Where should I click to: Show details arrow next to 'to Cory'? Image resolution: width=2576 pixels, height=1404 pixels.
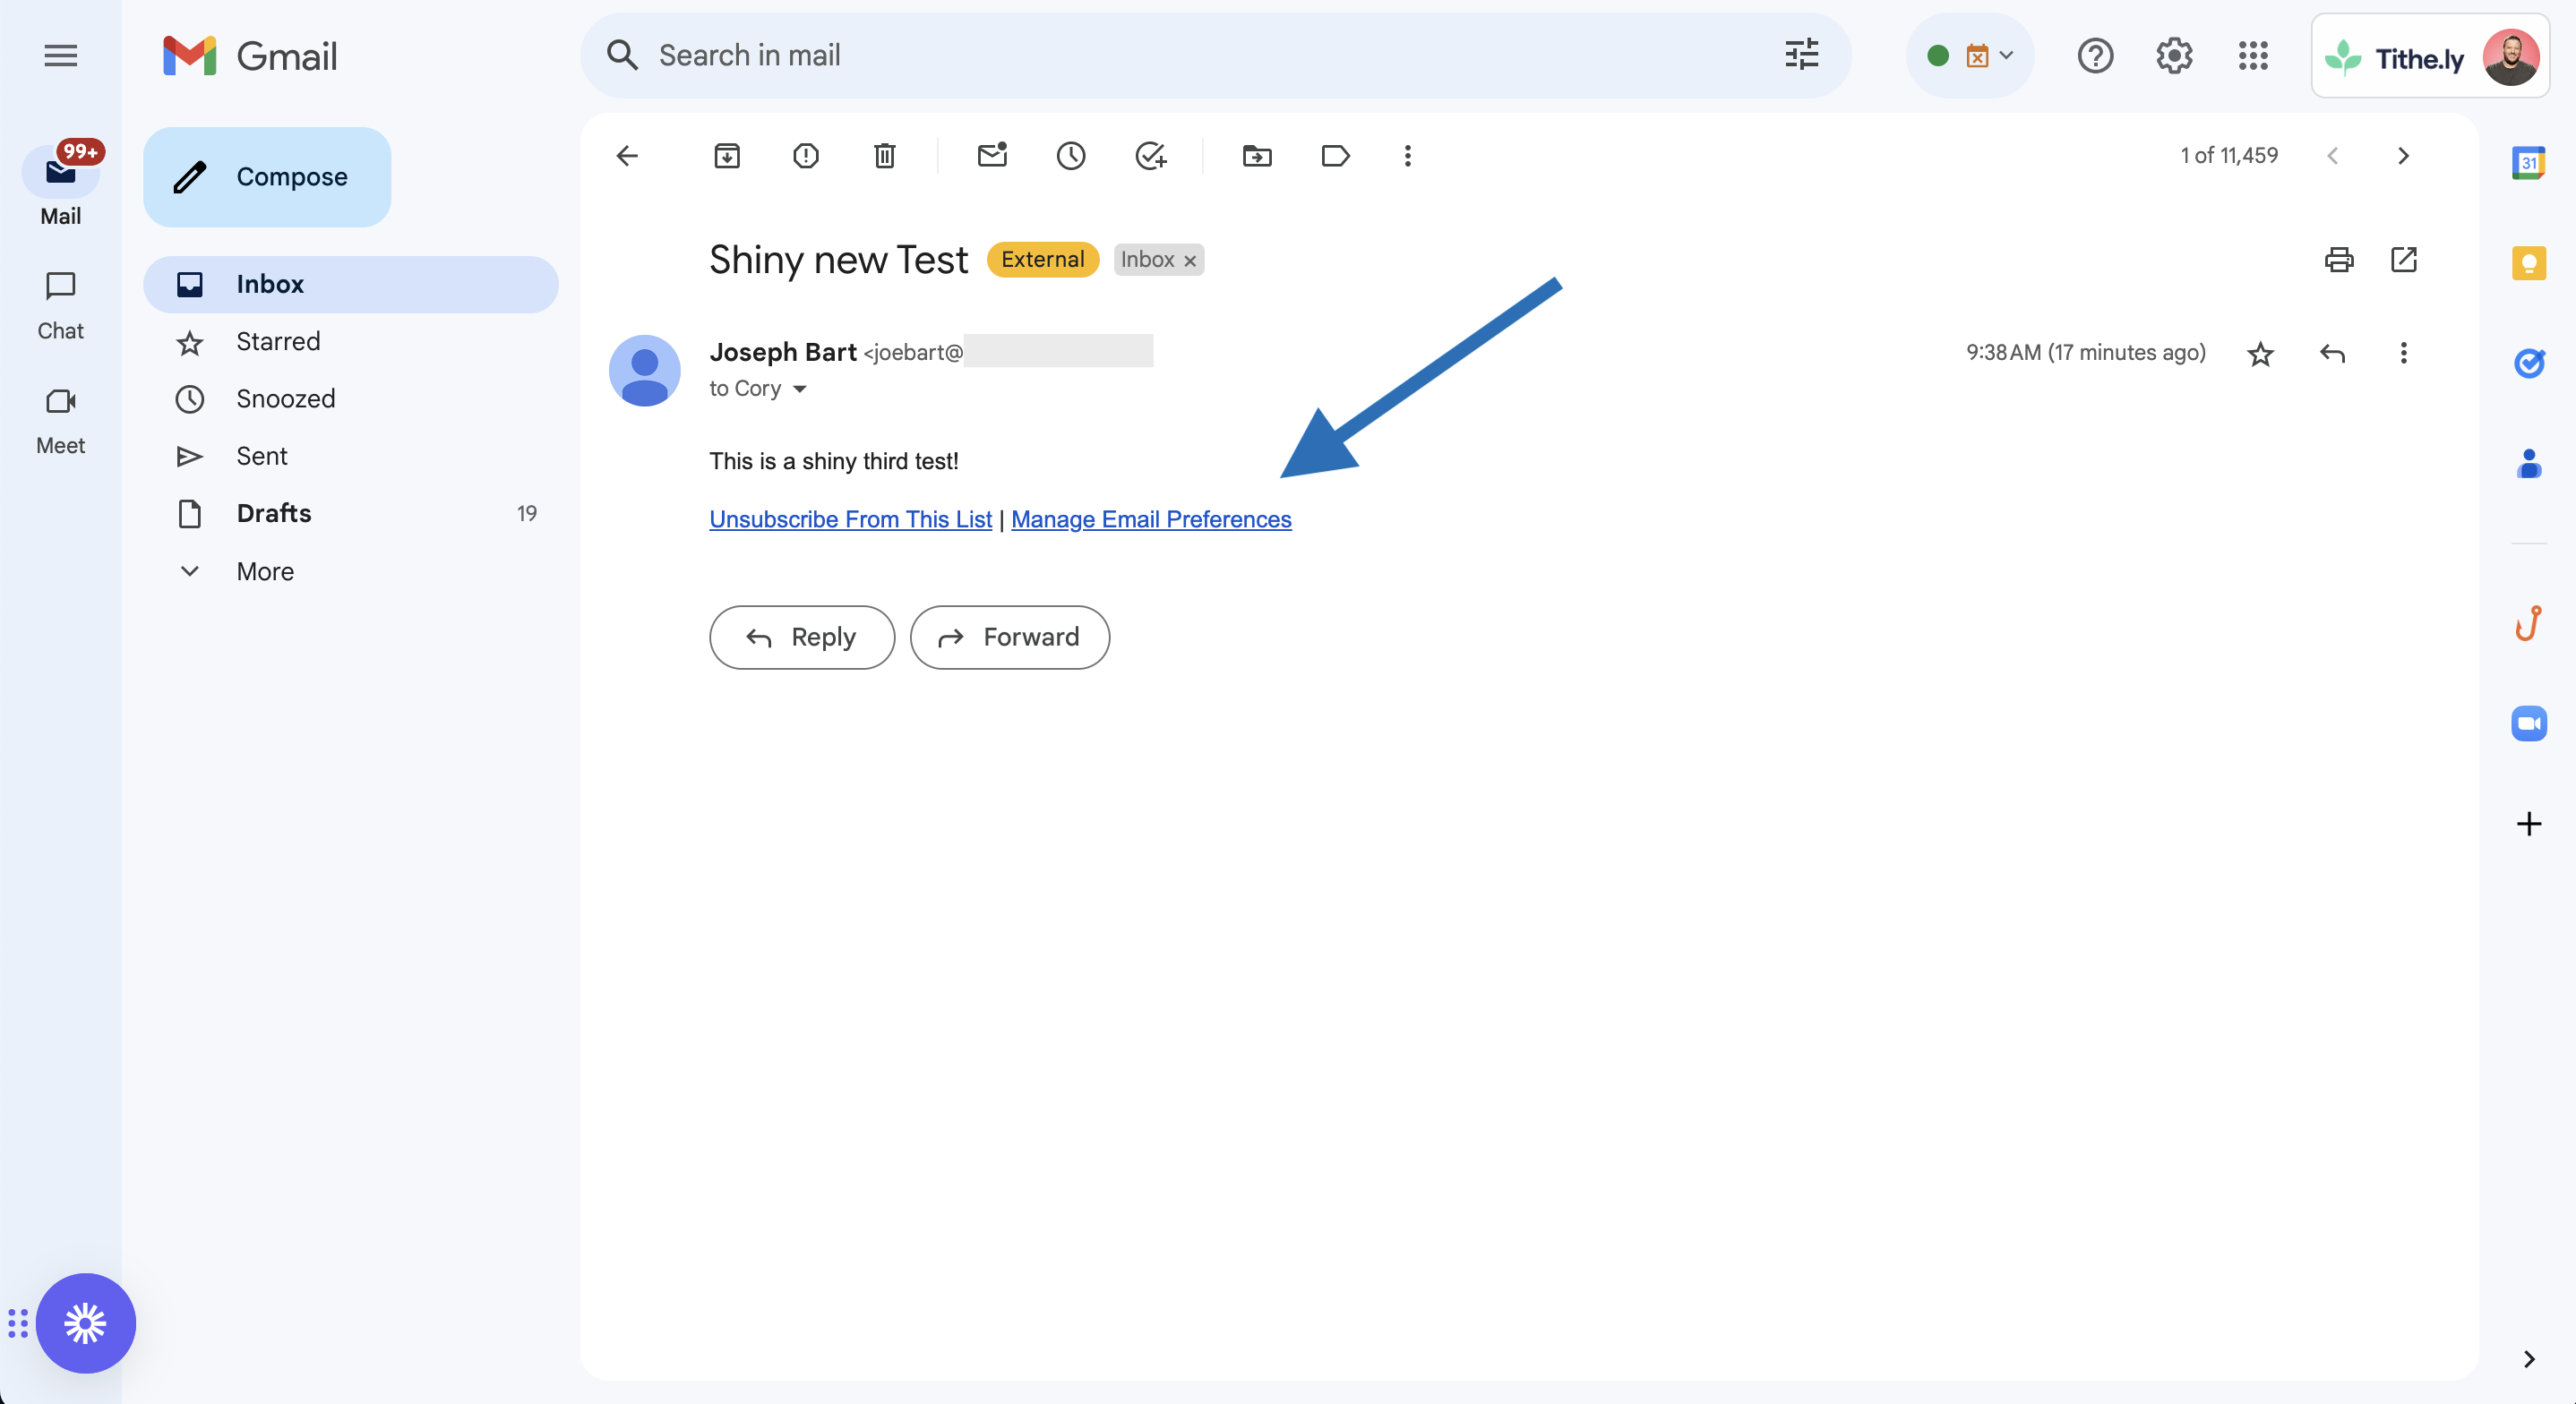click(x=800, y=389)
